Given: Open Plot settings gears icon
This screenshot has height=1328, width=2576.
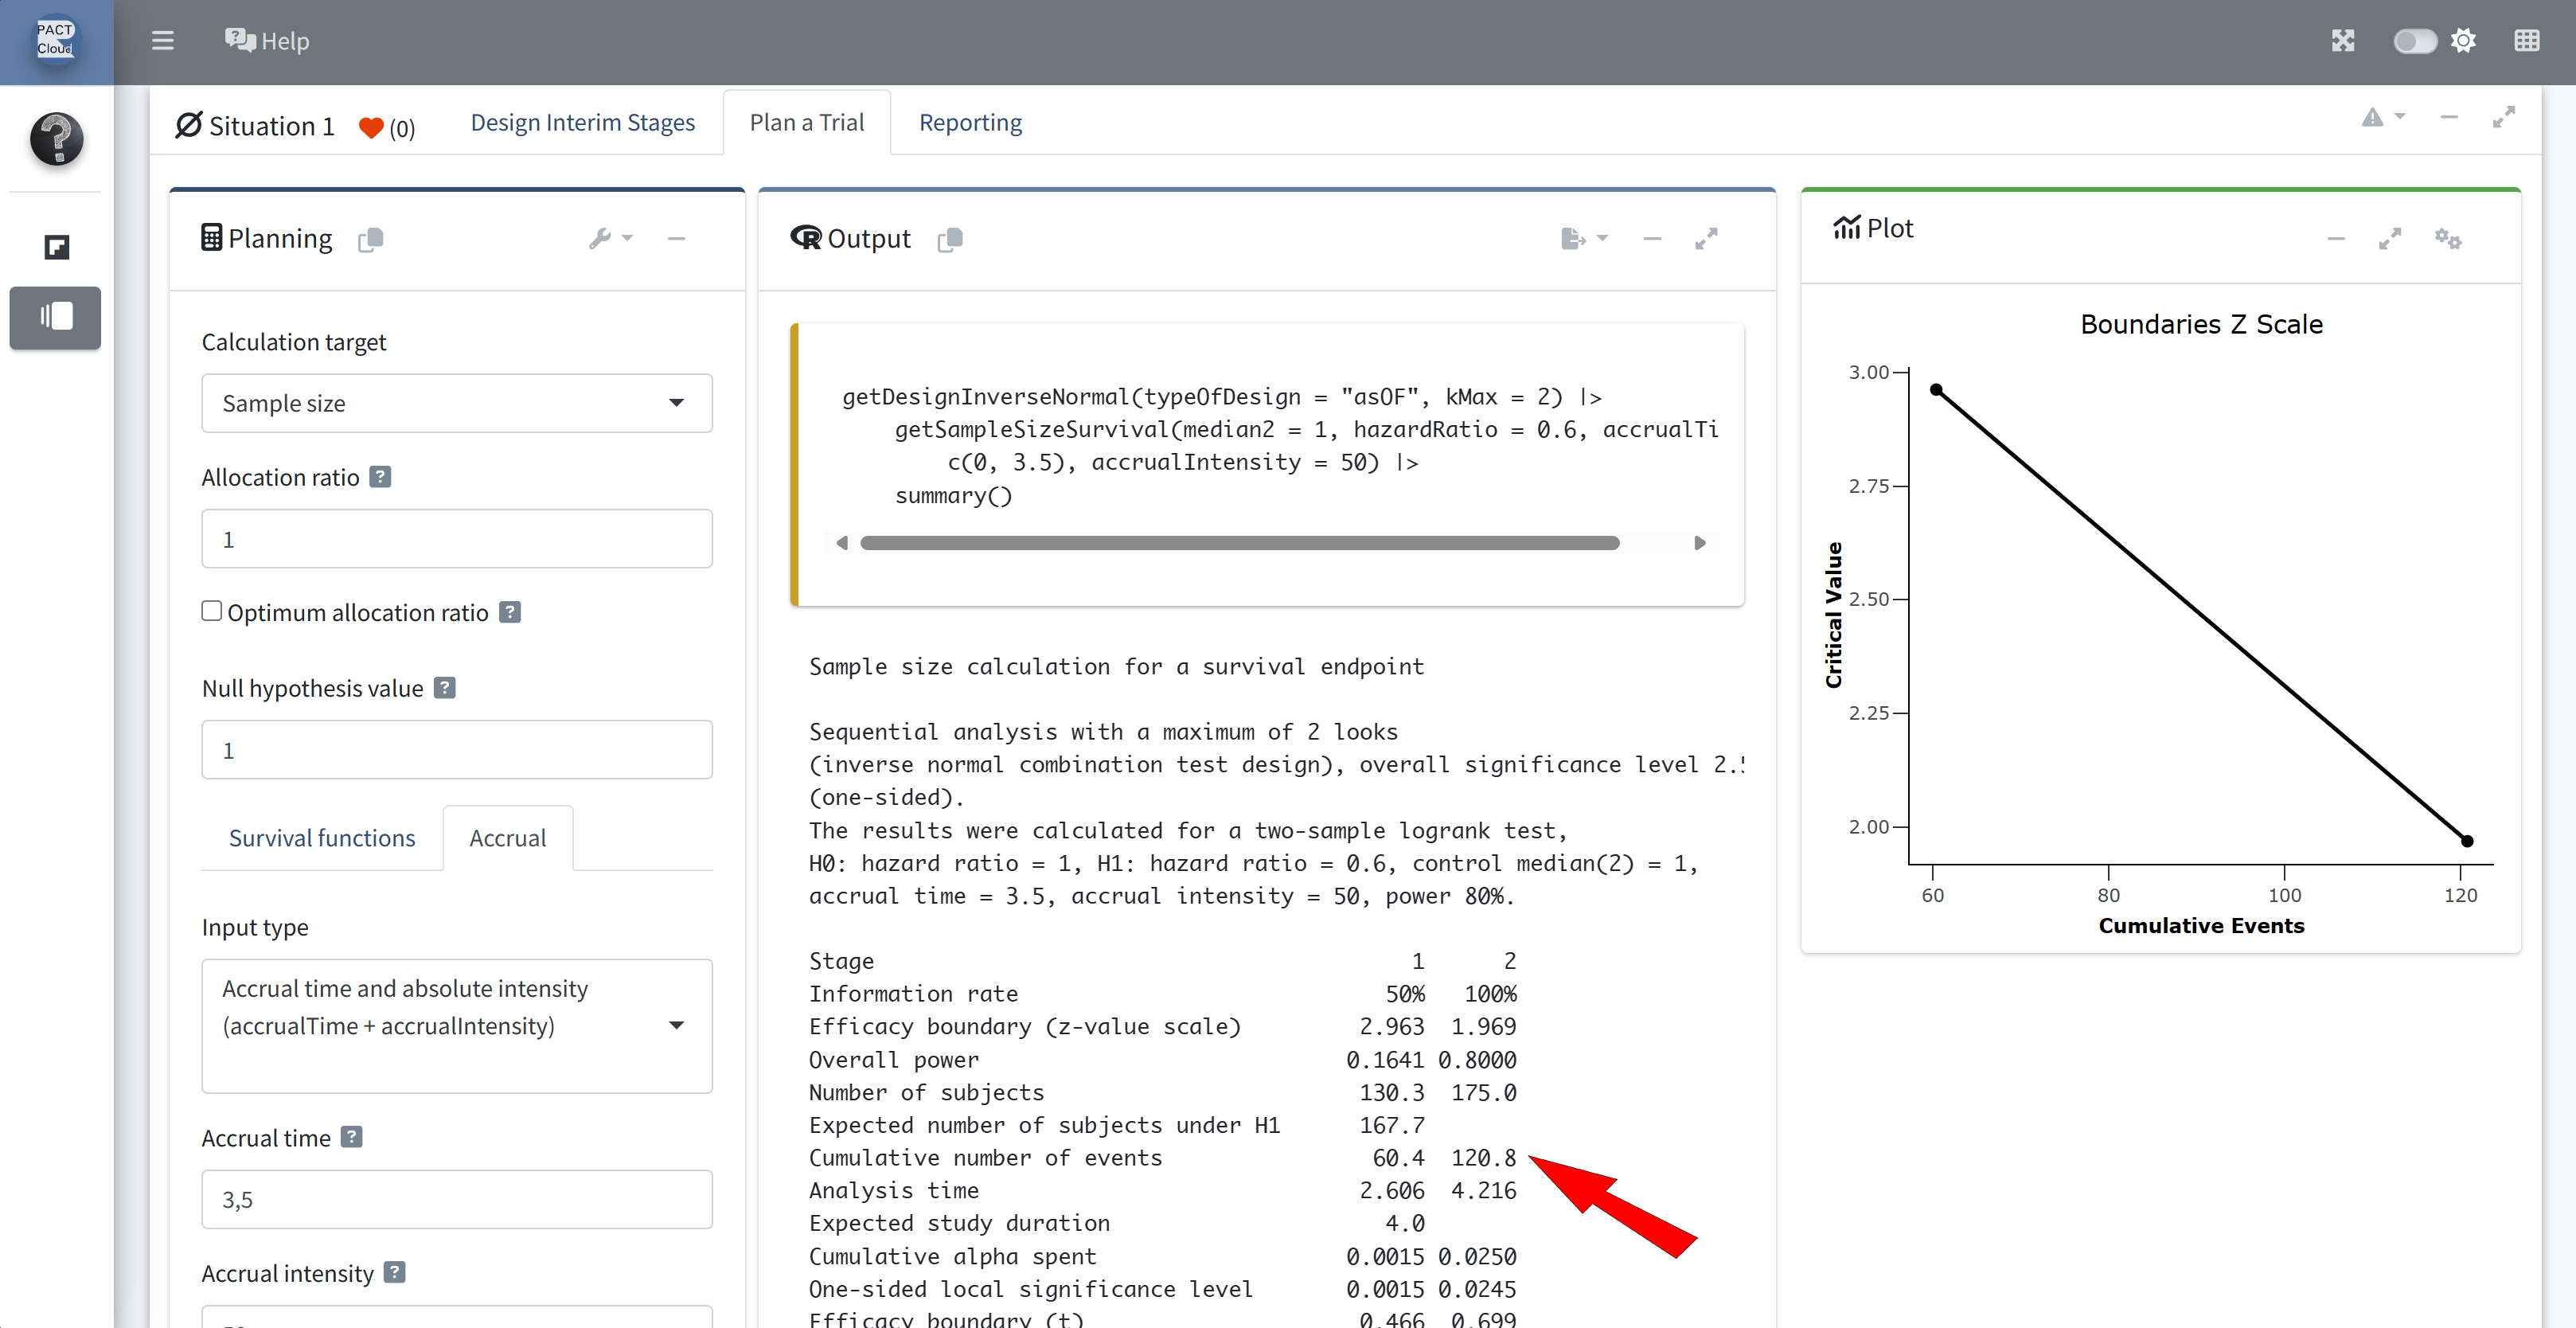Looking at the screenshot, I should (2447, 238).
